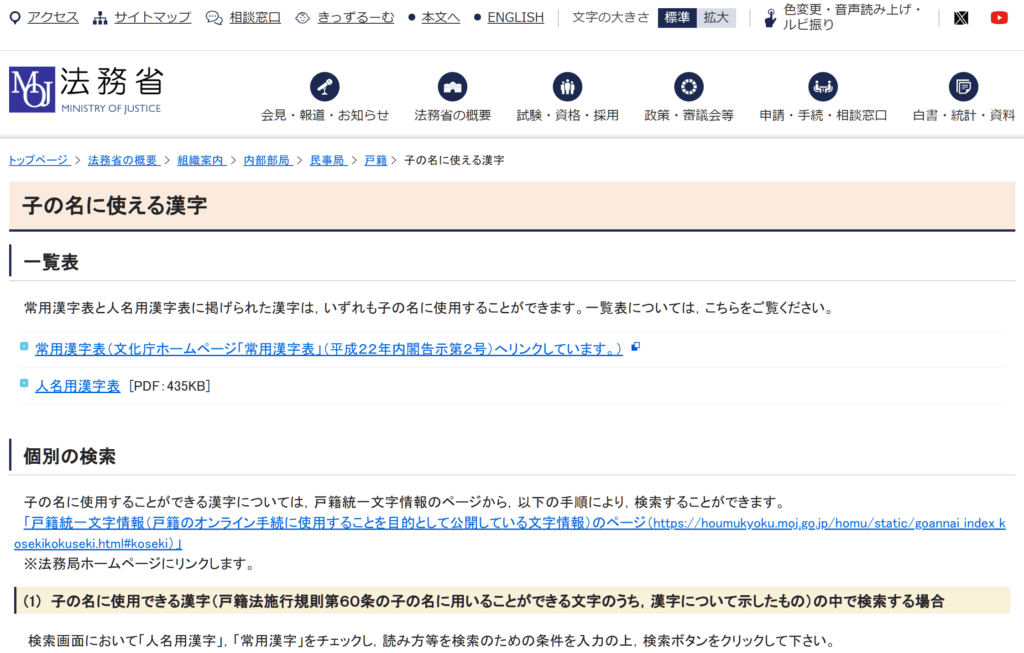Open the サイトマップ link

click(x=151, y=17)
